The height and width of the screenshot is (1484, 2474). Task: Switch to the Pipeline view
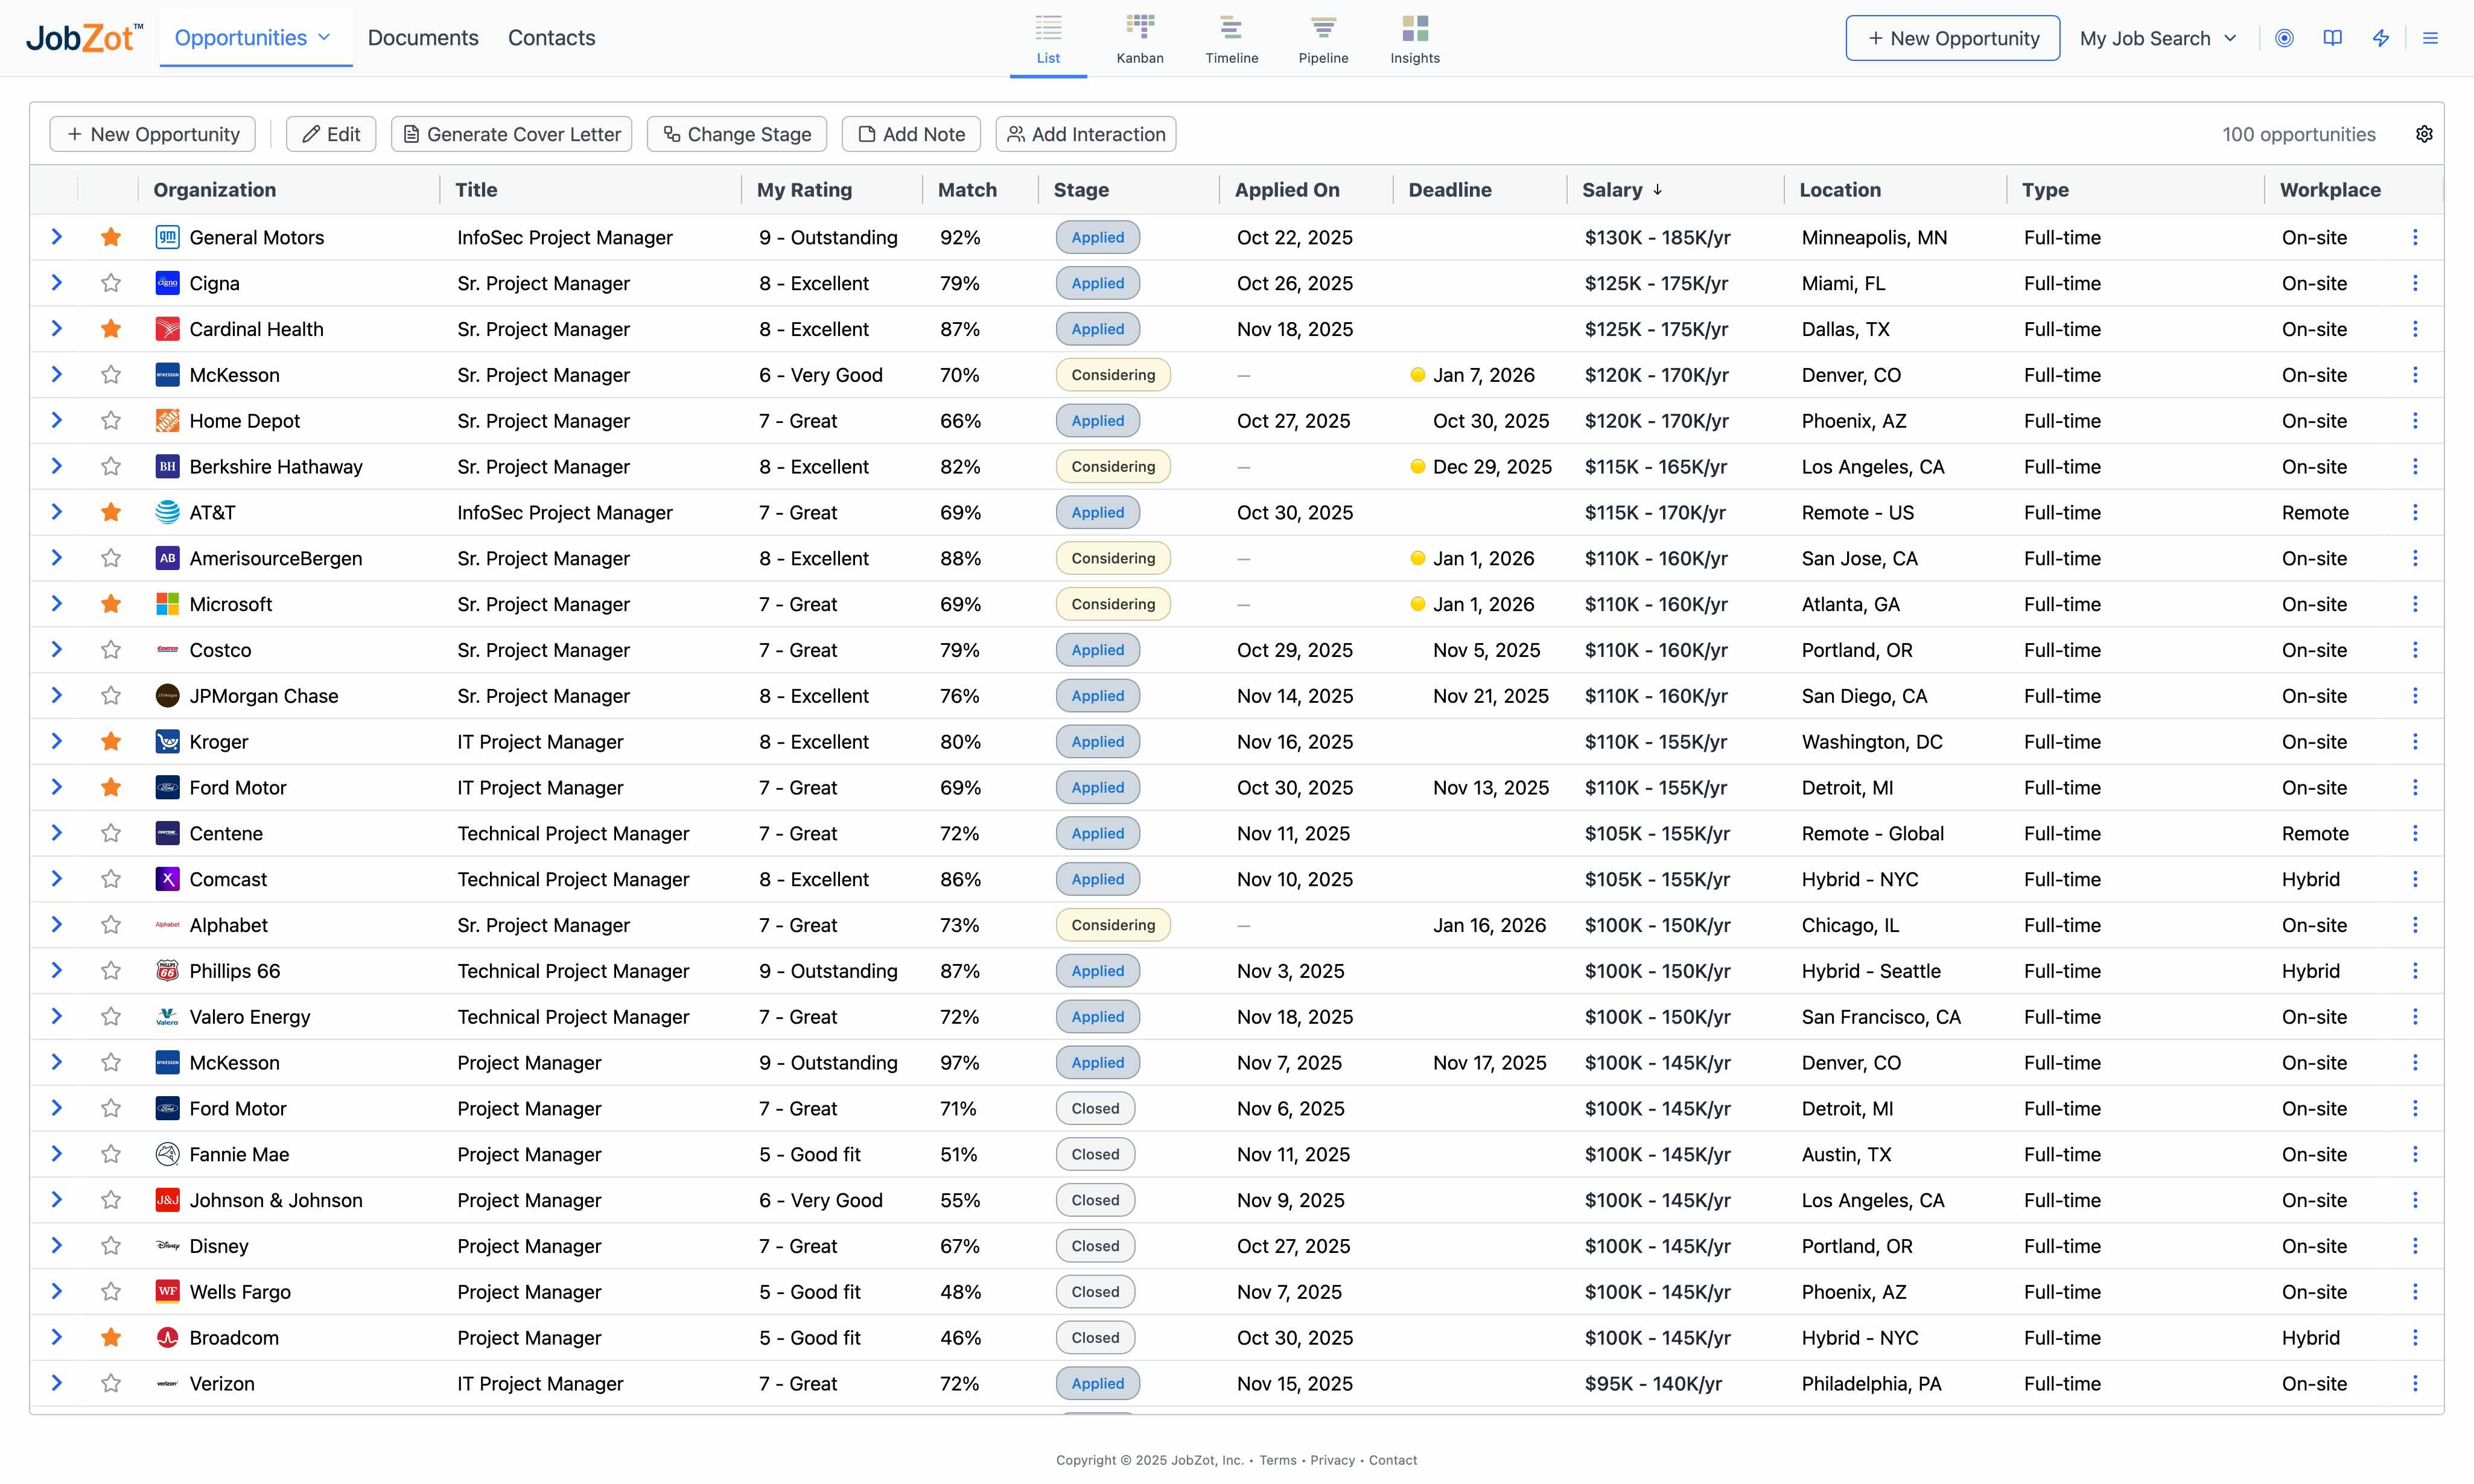click(1323, 40)
